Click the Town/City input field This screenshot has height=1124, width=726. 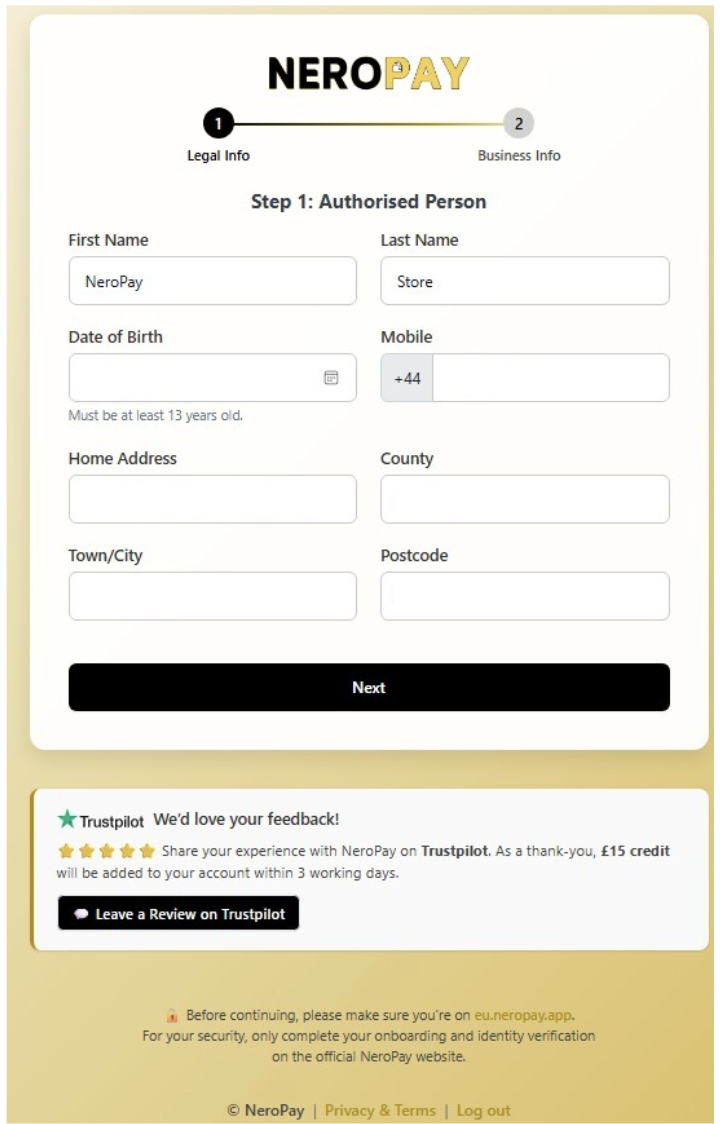[212, 596]
